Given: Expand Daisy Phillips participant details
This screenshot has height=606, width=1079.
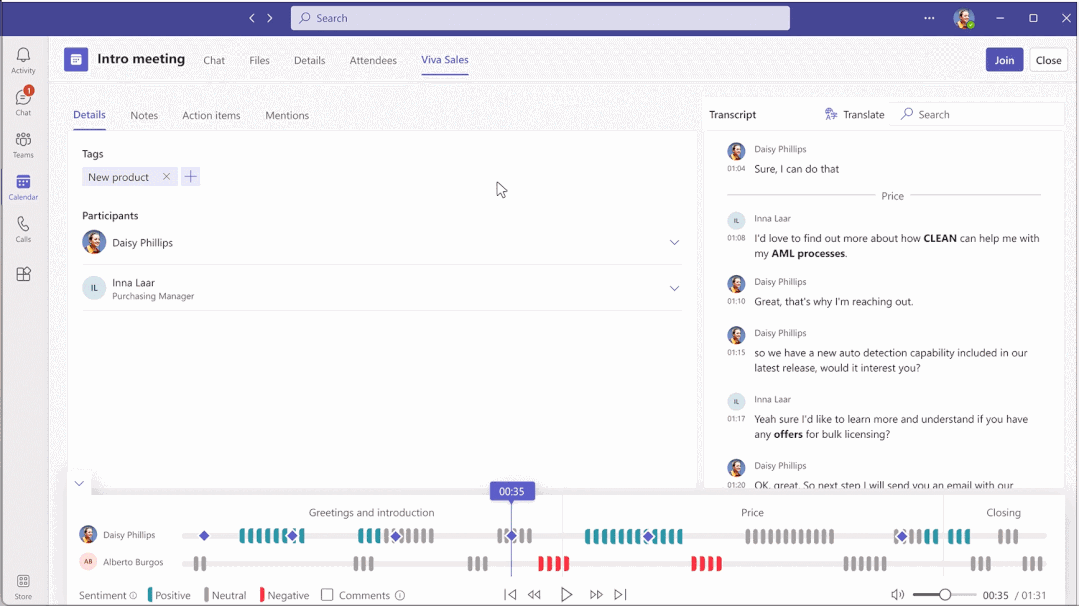Looking at the screenshot, I should [674, 242].
